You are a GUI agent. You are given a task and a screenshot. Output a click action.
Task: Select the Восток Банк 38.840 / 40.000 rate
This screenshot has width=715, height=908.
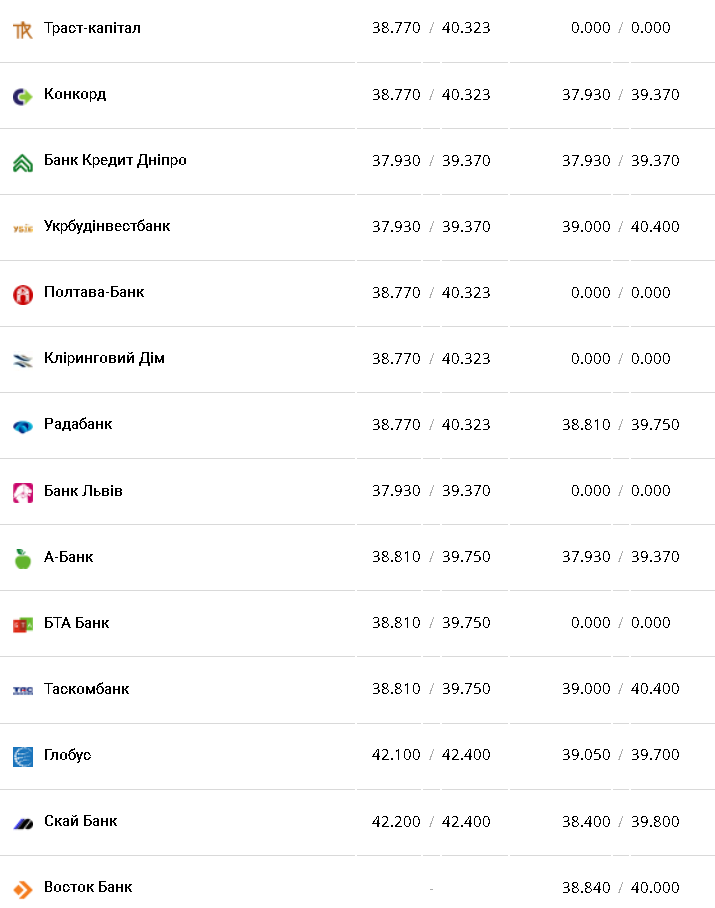620,887
